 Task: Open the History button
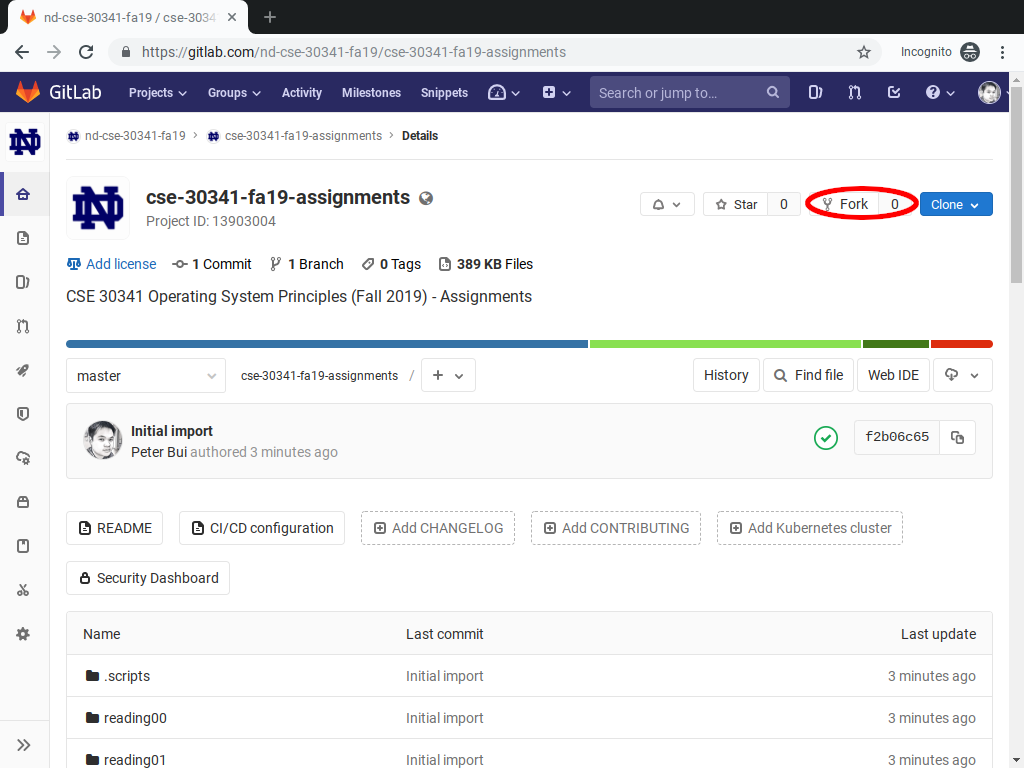click(x=726, y=376)
